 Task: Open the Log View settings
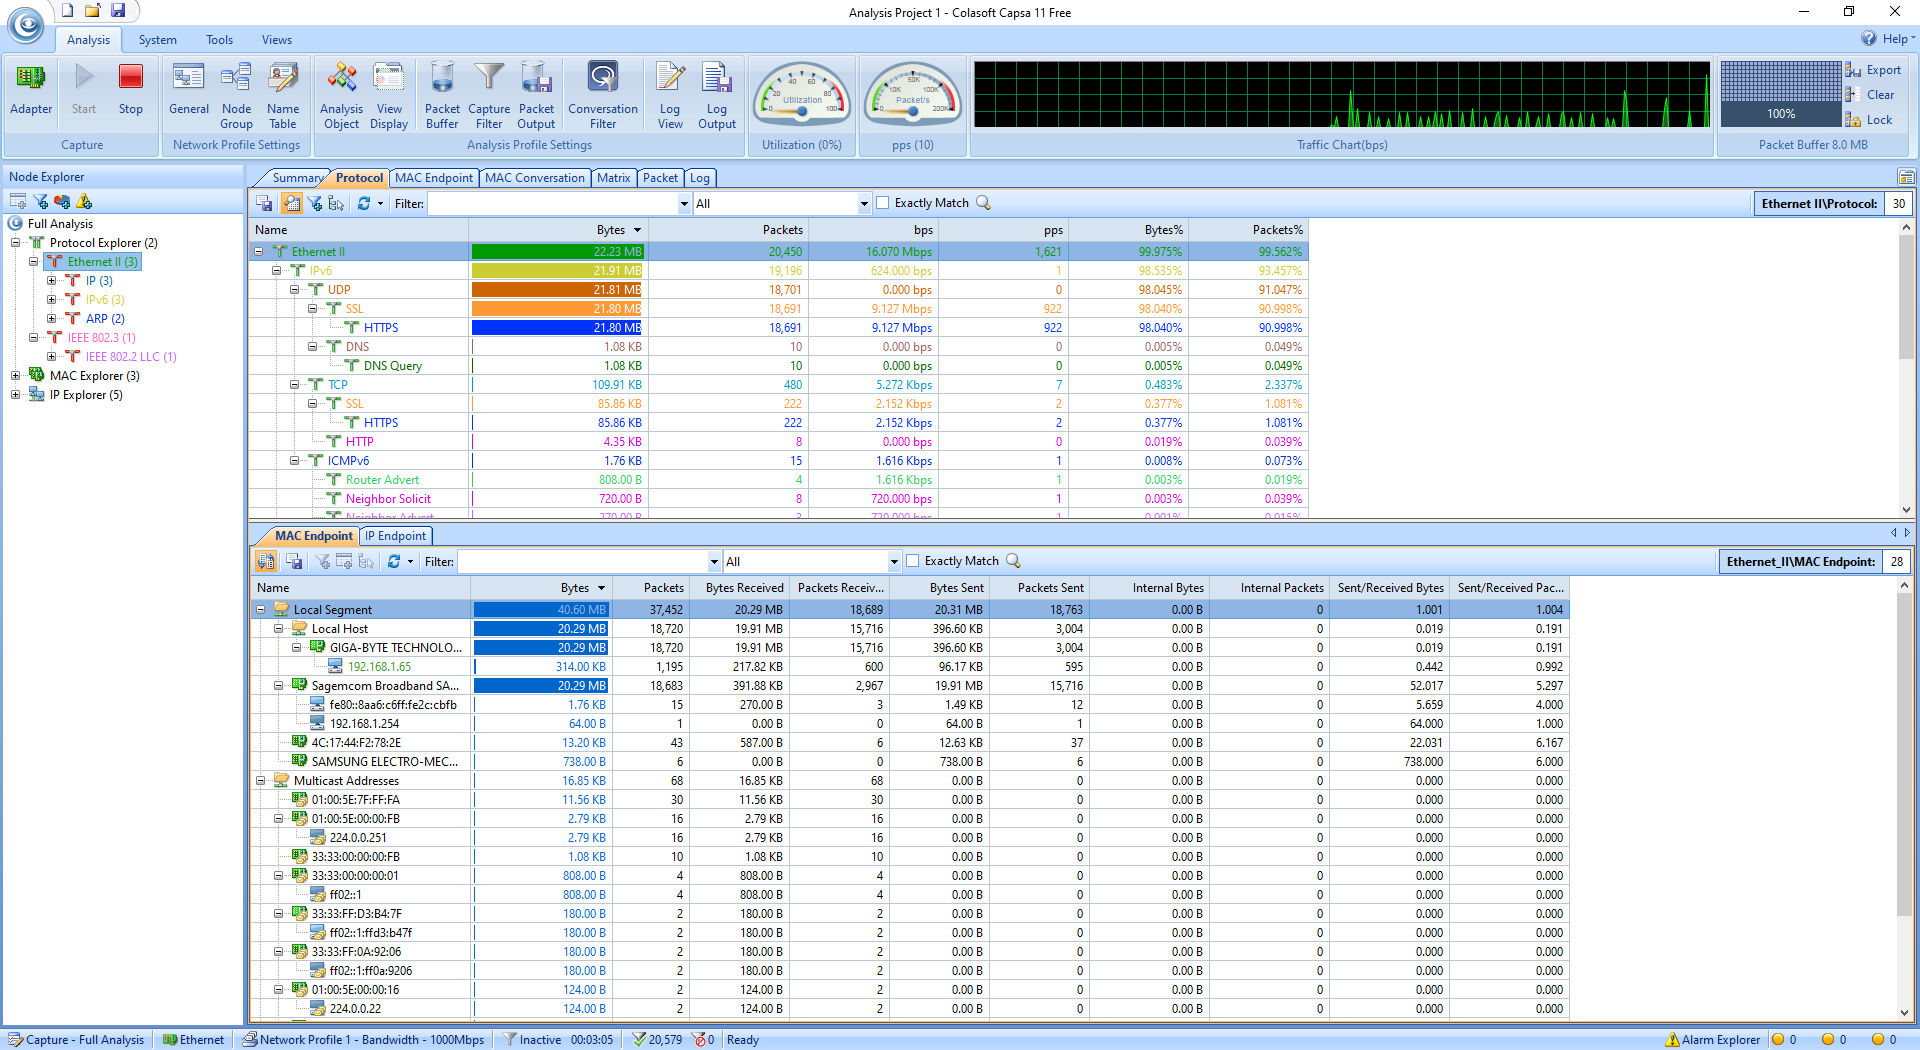pos(670,95)
